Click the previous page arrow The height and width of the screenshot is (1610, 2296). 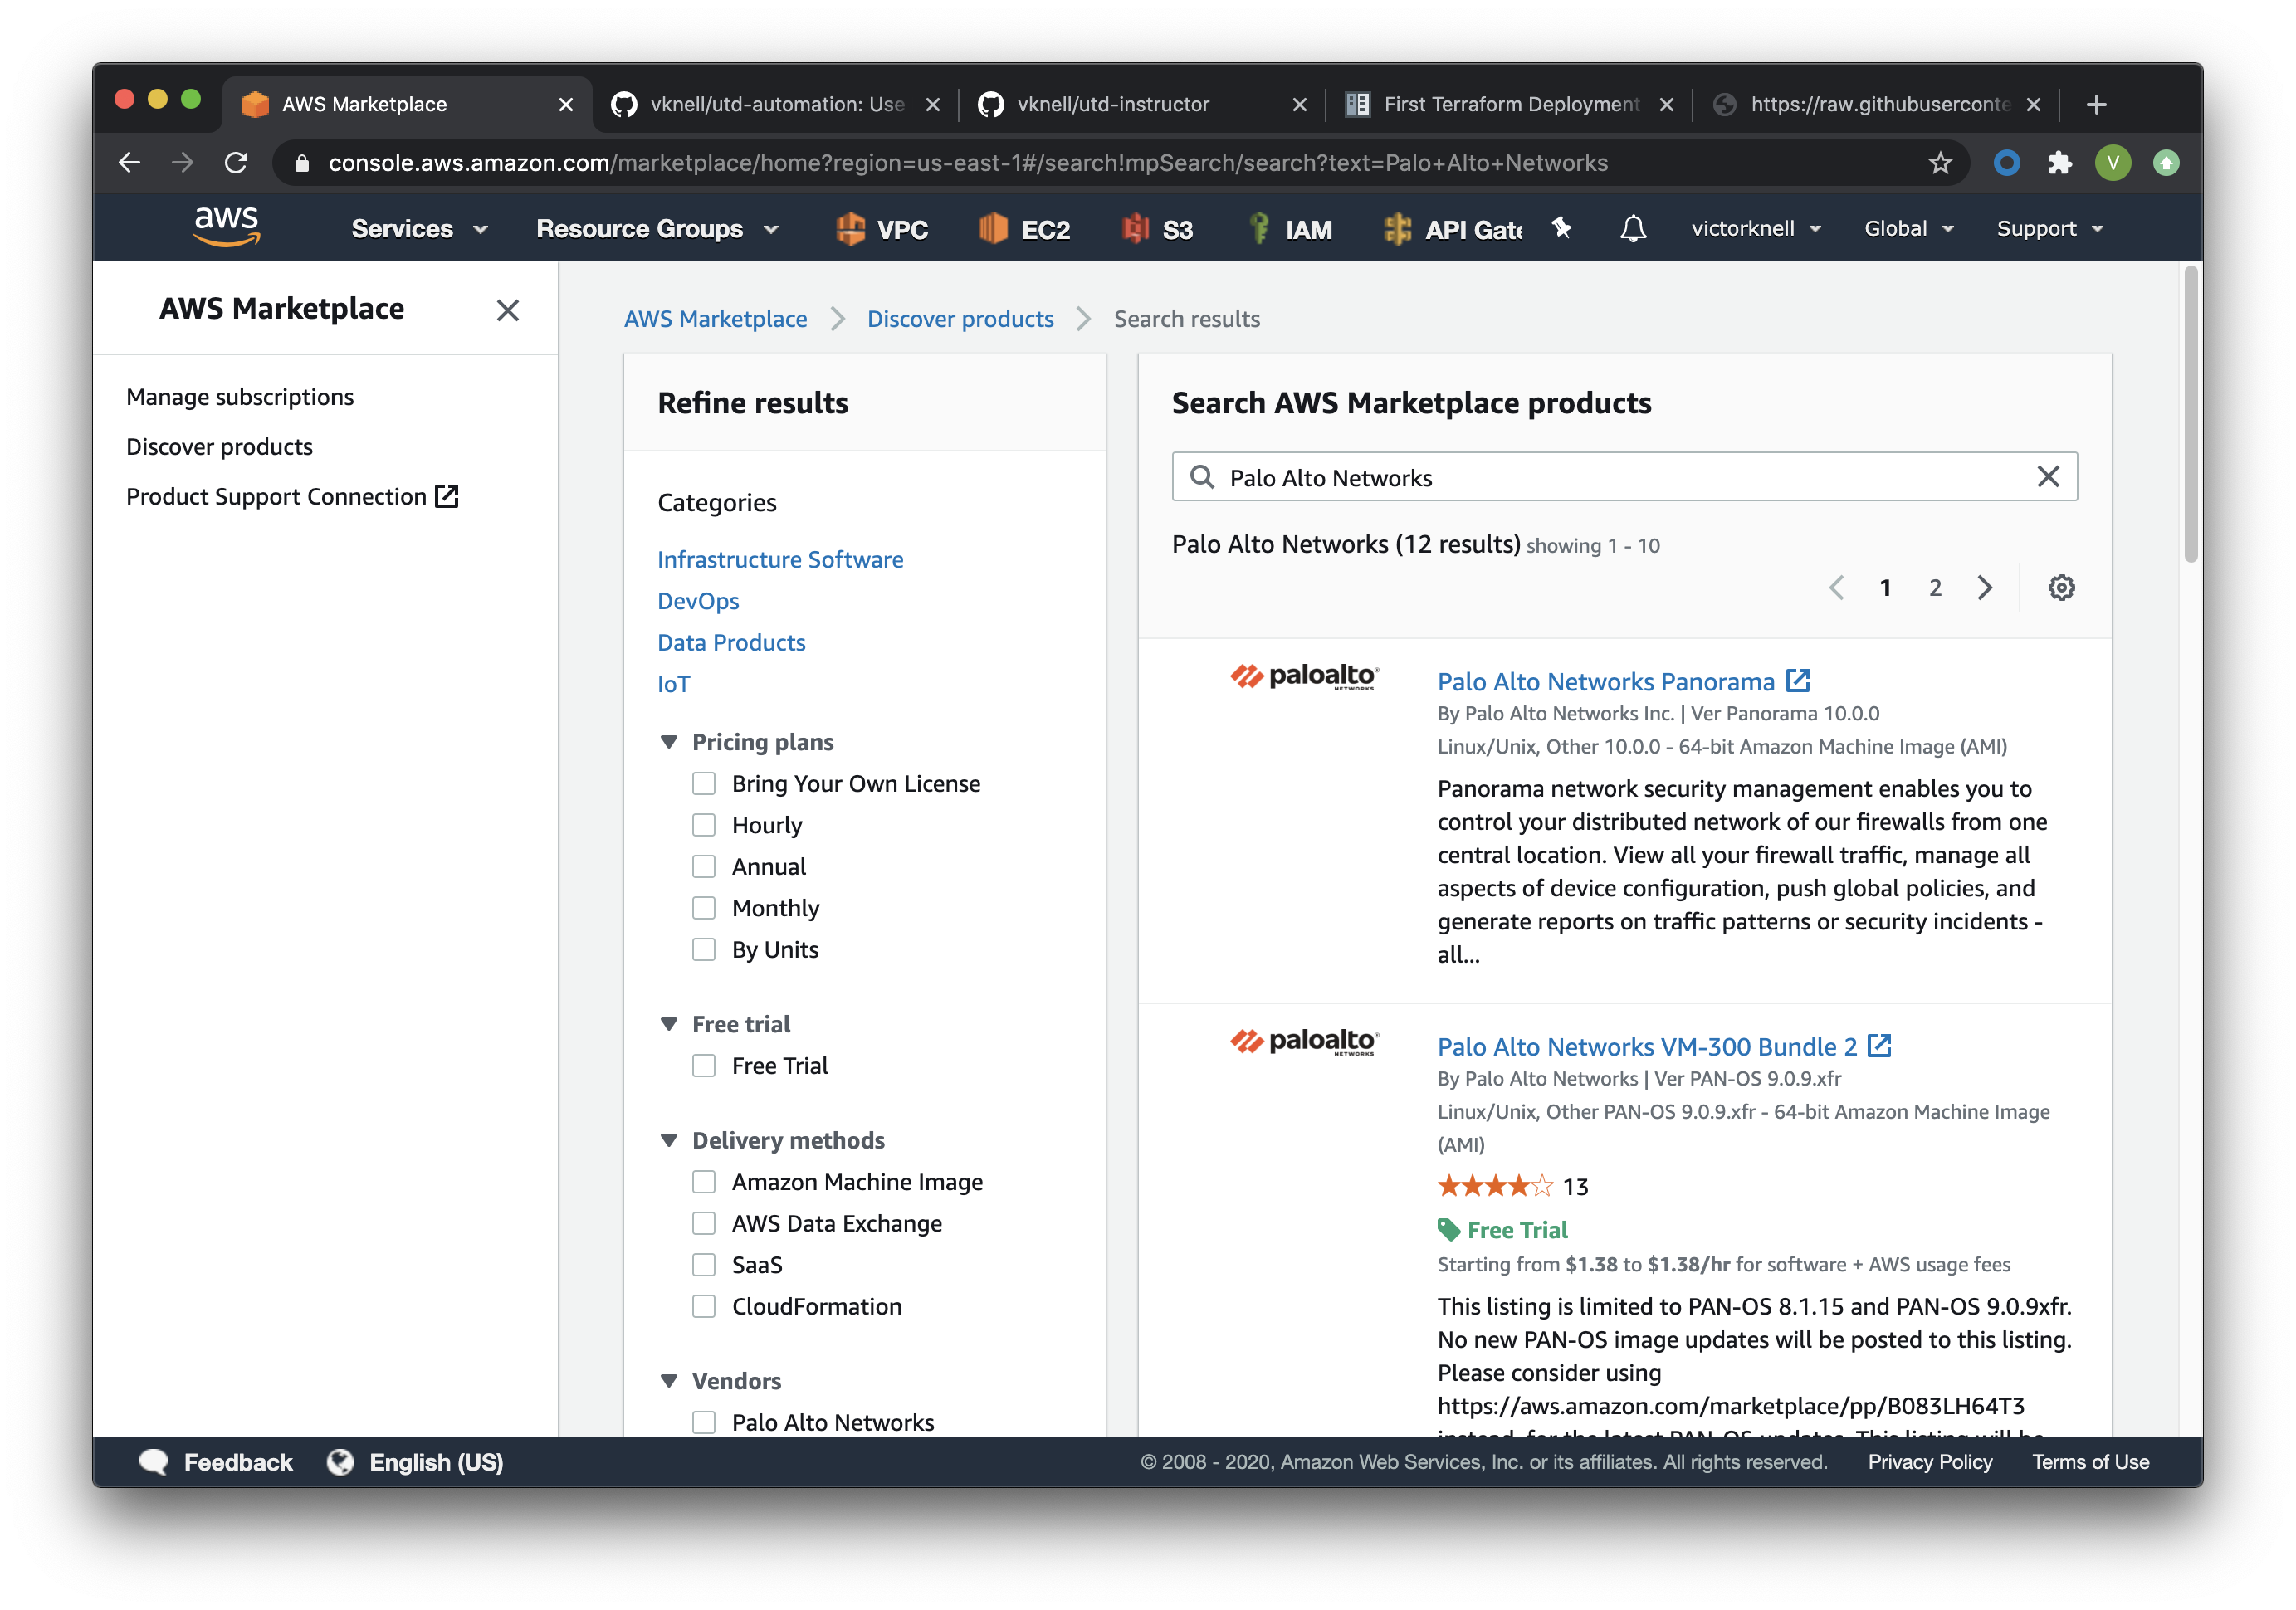[1836, 587]
